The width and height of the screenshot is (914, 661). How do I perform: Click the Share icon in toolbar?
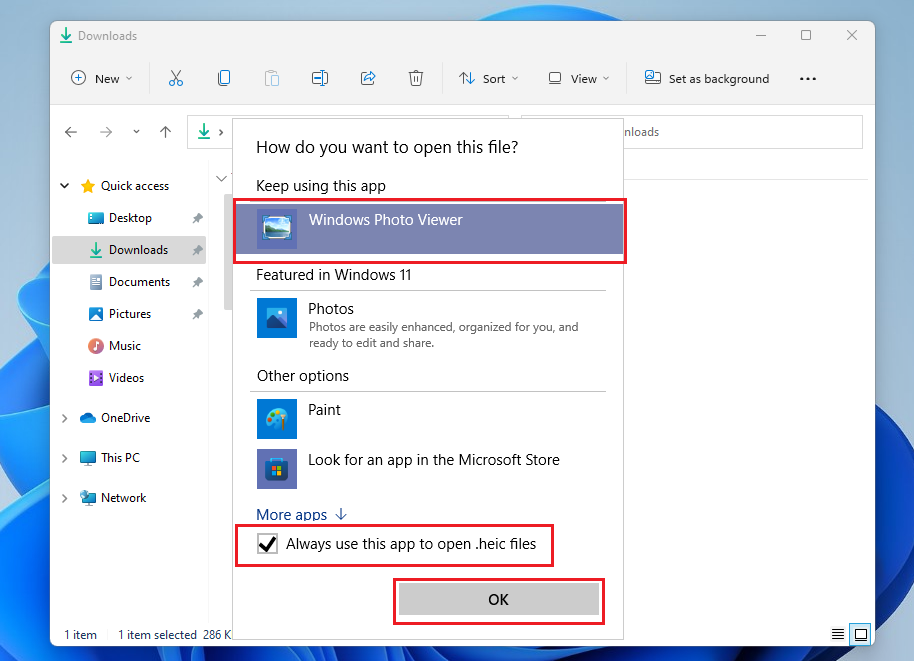(x=368, y=78)
